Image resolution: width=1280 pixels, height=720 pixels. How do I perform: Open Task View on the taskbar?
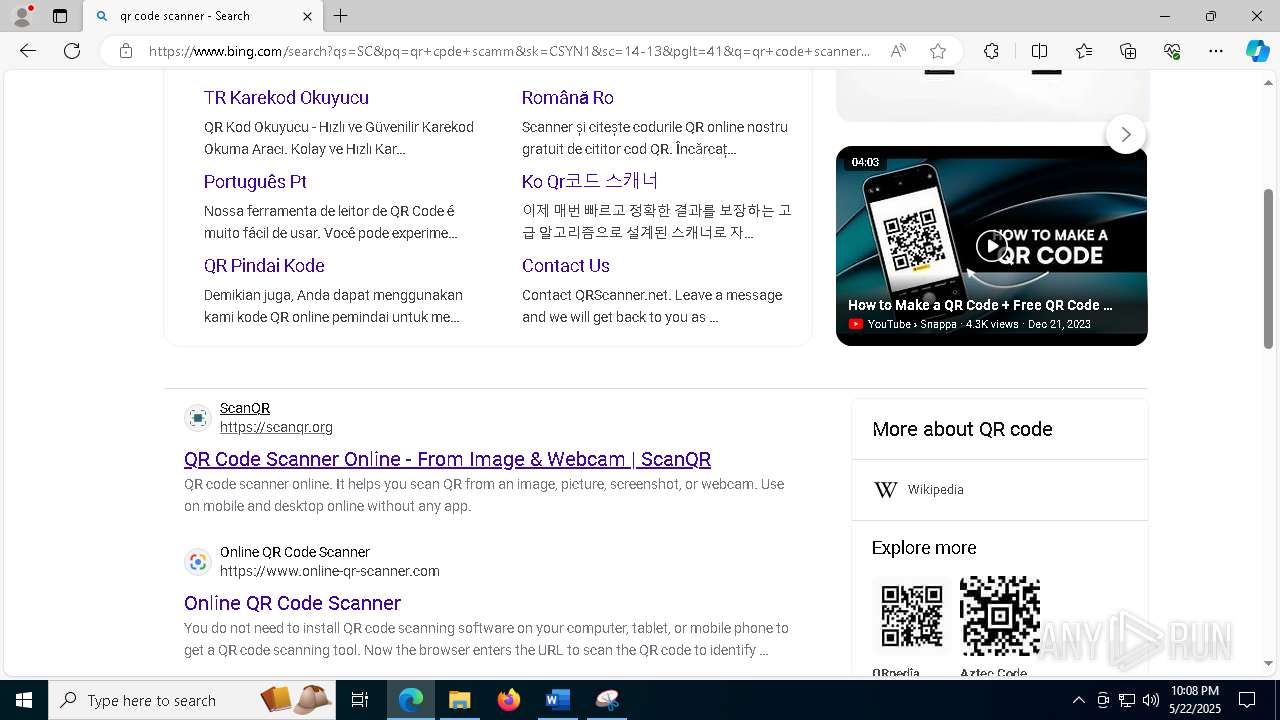[x=360, y=700]
